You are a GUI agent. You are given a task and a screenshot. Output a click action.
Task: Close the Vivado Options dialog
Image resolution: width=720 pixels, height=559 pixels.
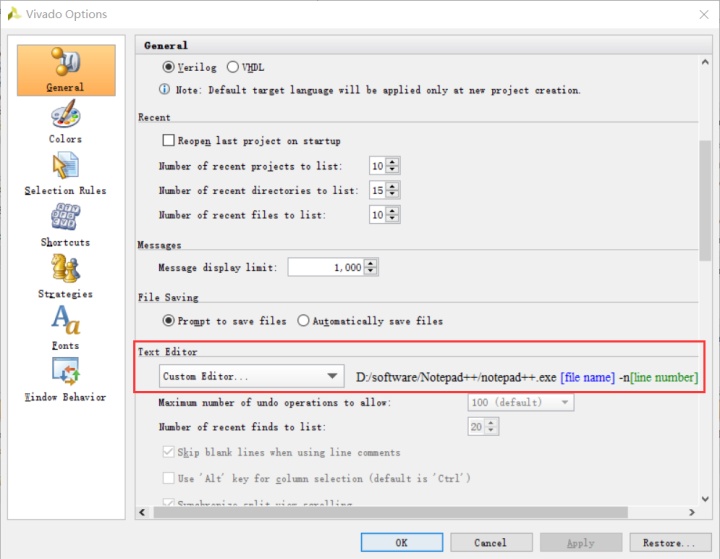[x=704, y=14]
